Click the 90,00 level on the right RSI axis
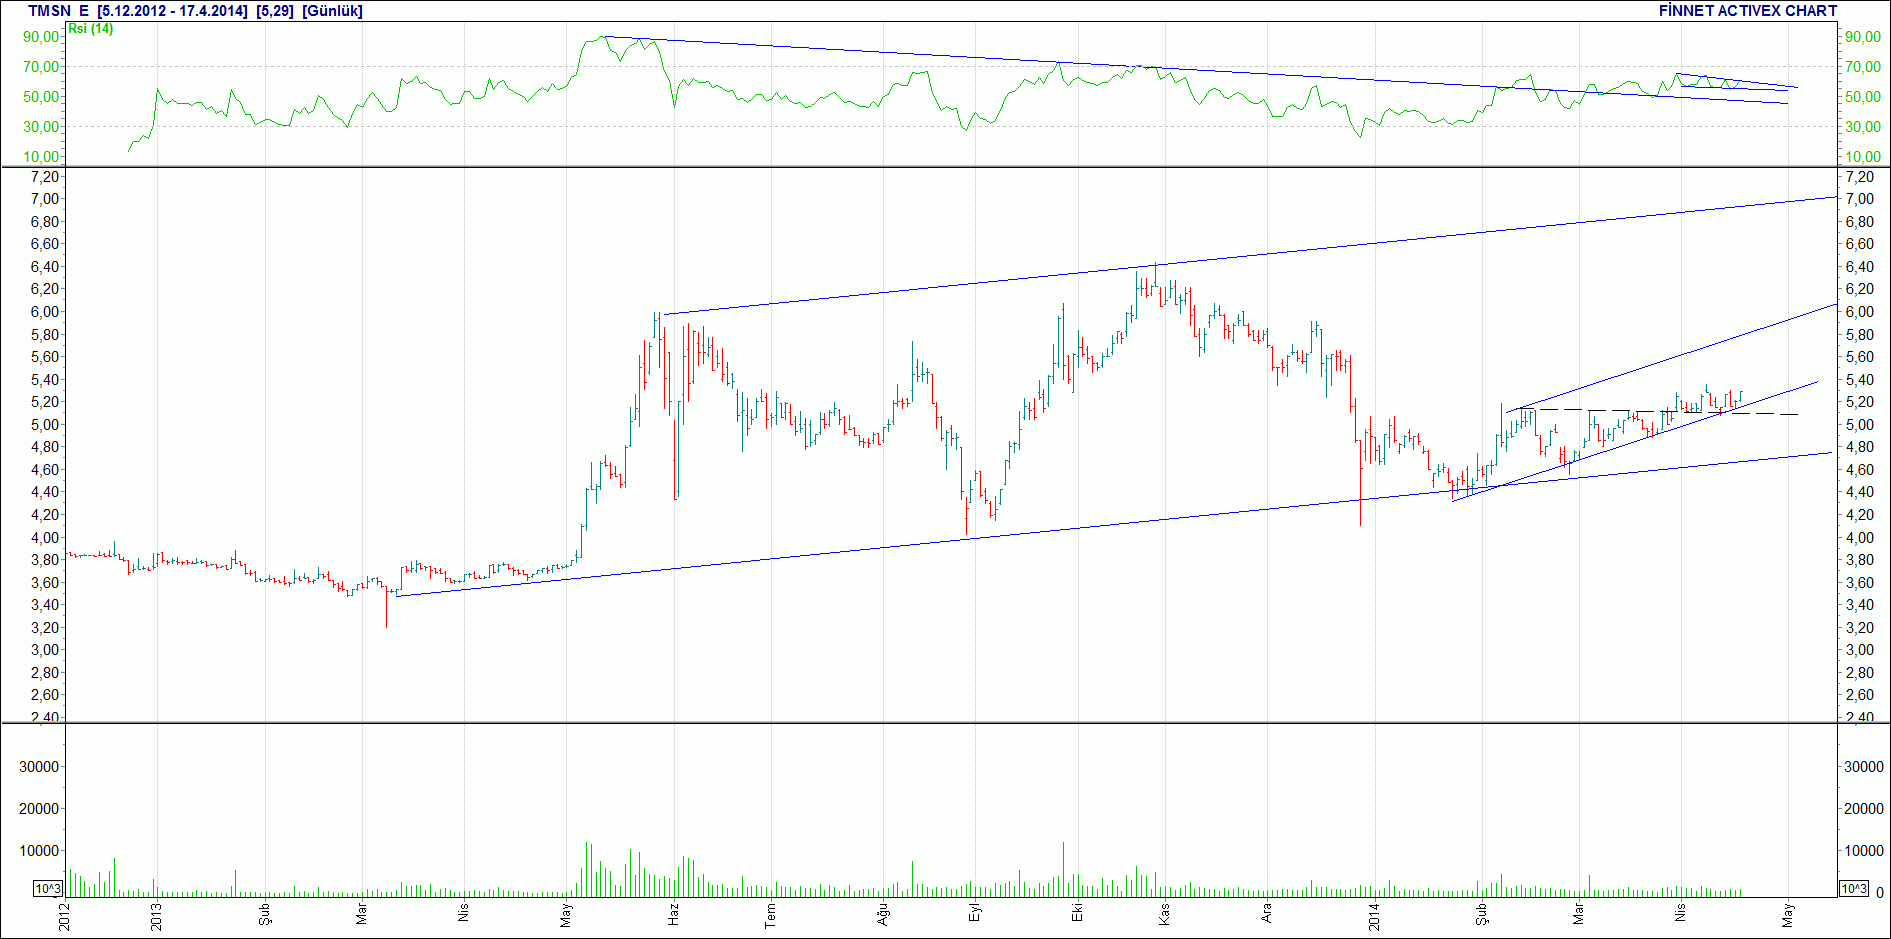This screenshot has width=1891, height=939. click(1863, 37)
